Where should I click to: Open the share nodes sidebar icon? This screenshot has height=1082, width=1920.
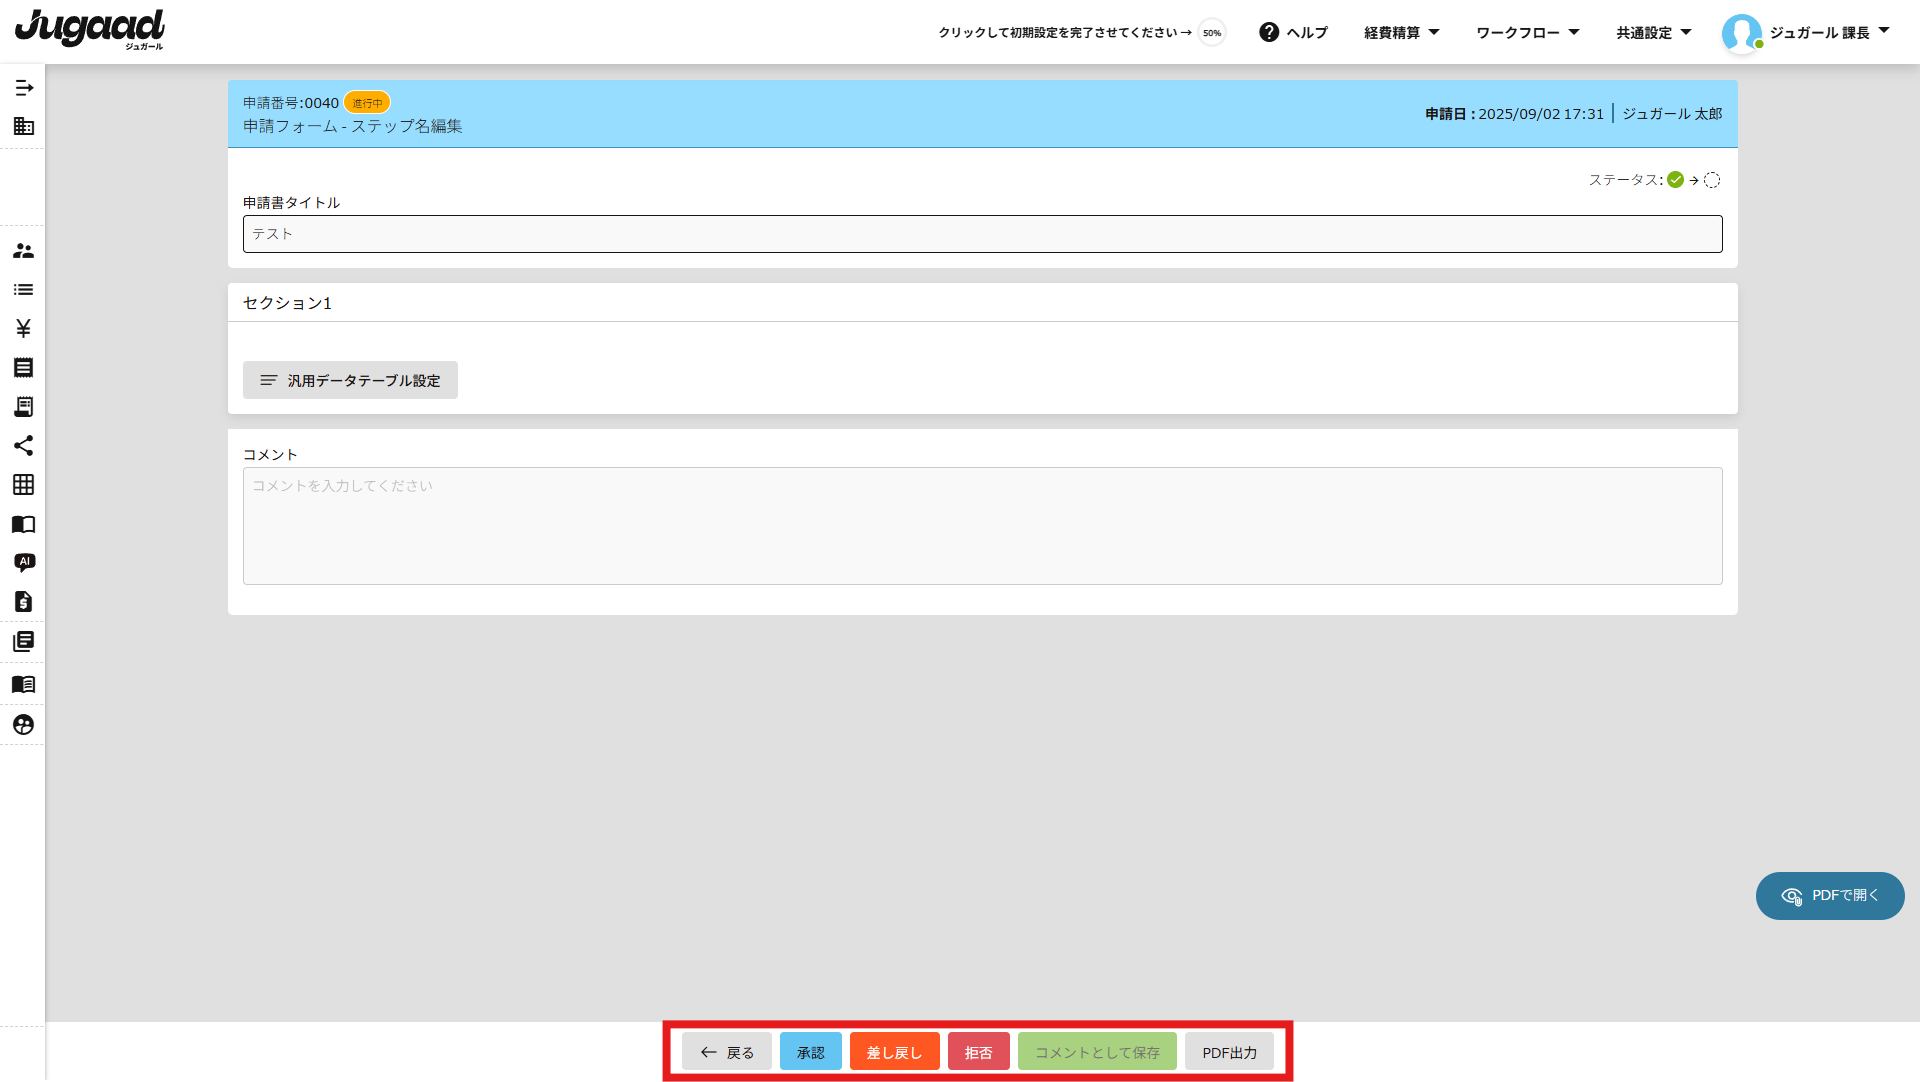[x=24, y=446]
